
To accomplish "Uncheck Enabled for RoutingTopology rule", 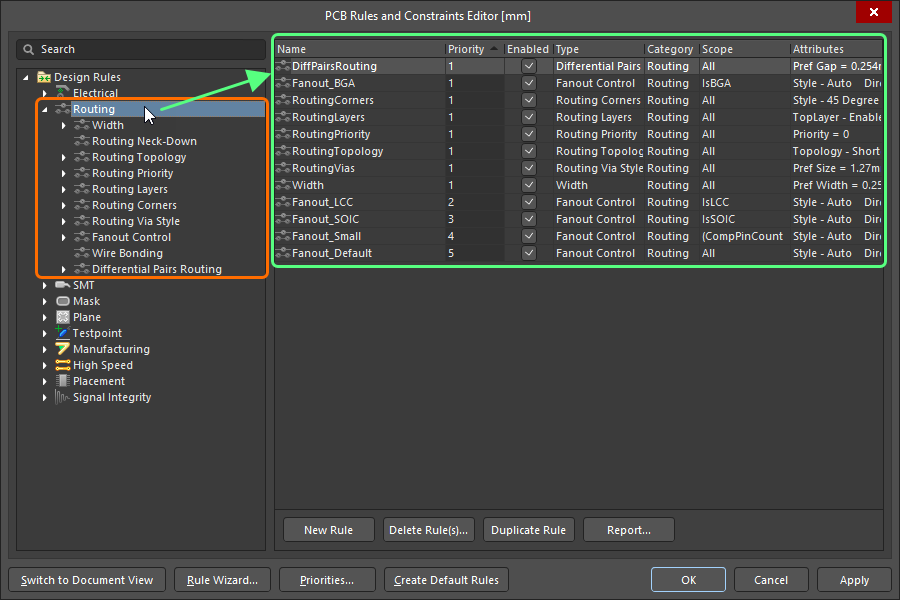I will click(x=529, y=151).
